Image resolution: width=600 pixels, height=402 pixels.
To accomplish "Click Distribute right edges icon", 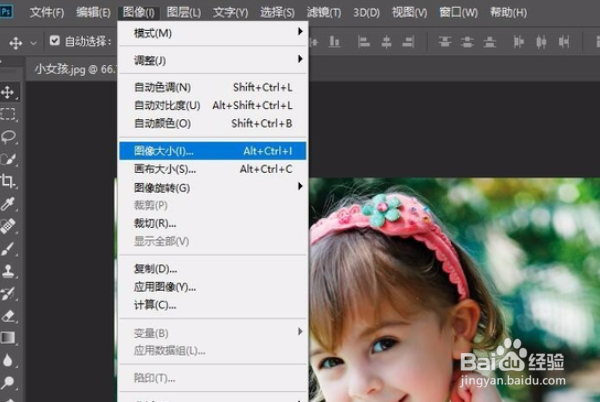I will click(x=564, y=41).
